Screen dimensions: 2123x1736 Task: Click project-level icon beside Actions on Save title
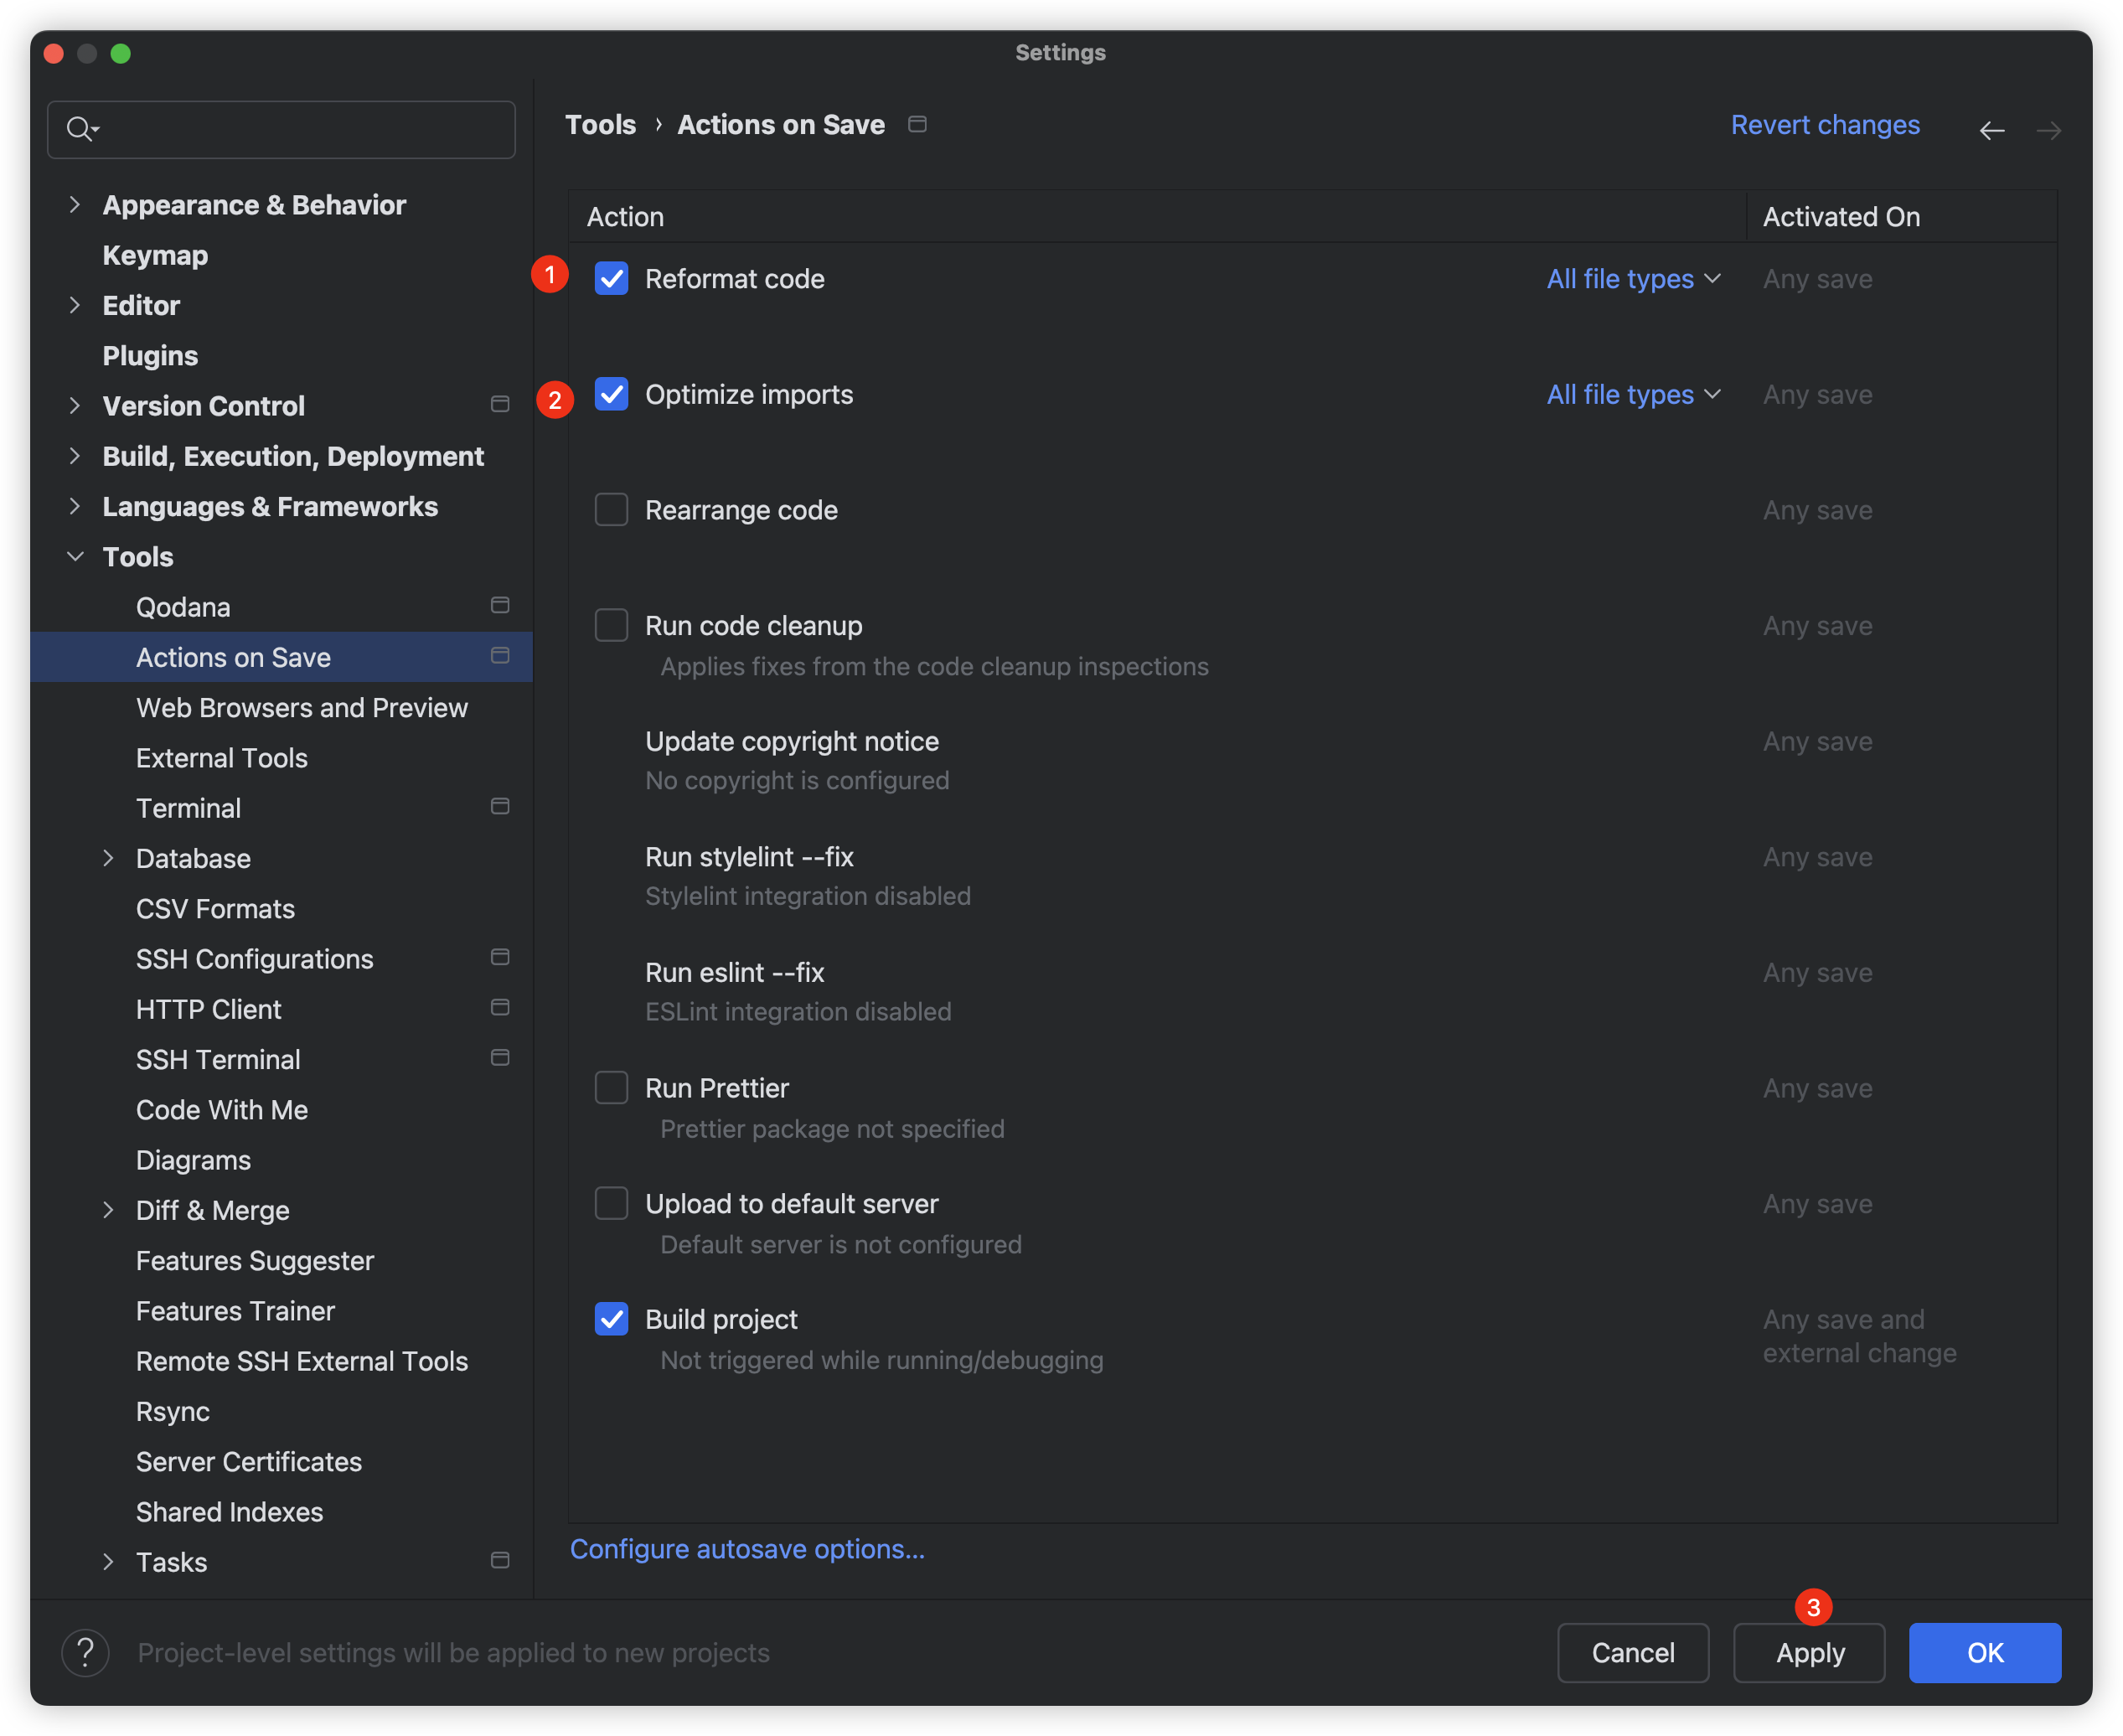coord(917,124)
